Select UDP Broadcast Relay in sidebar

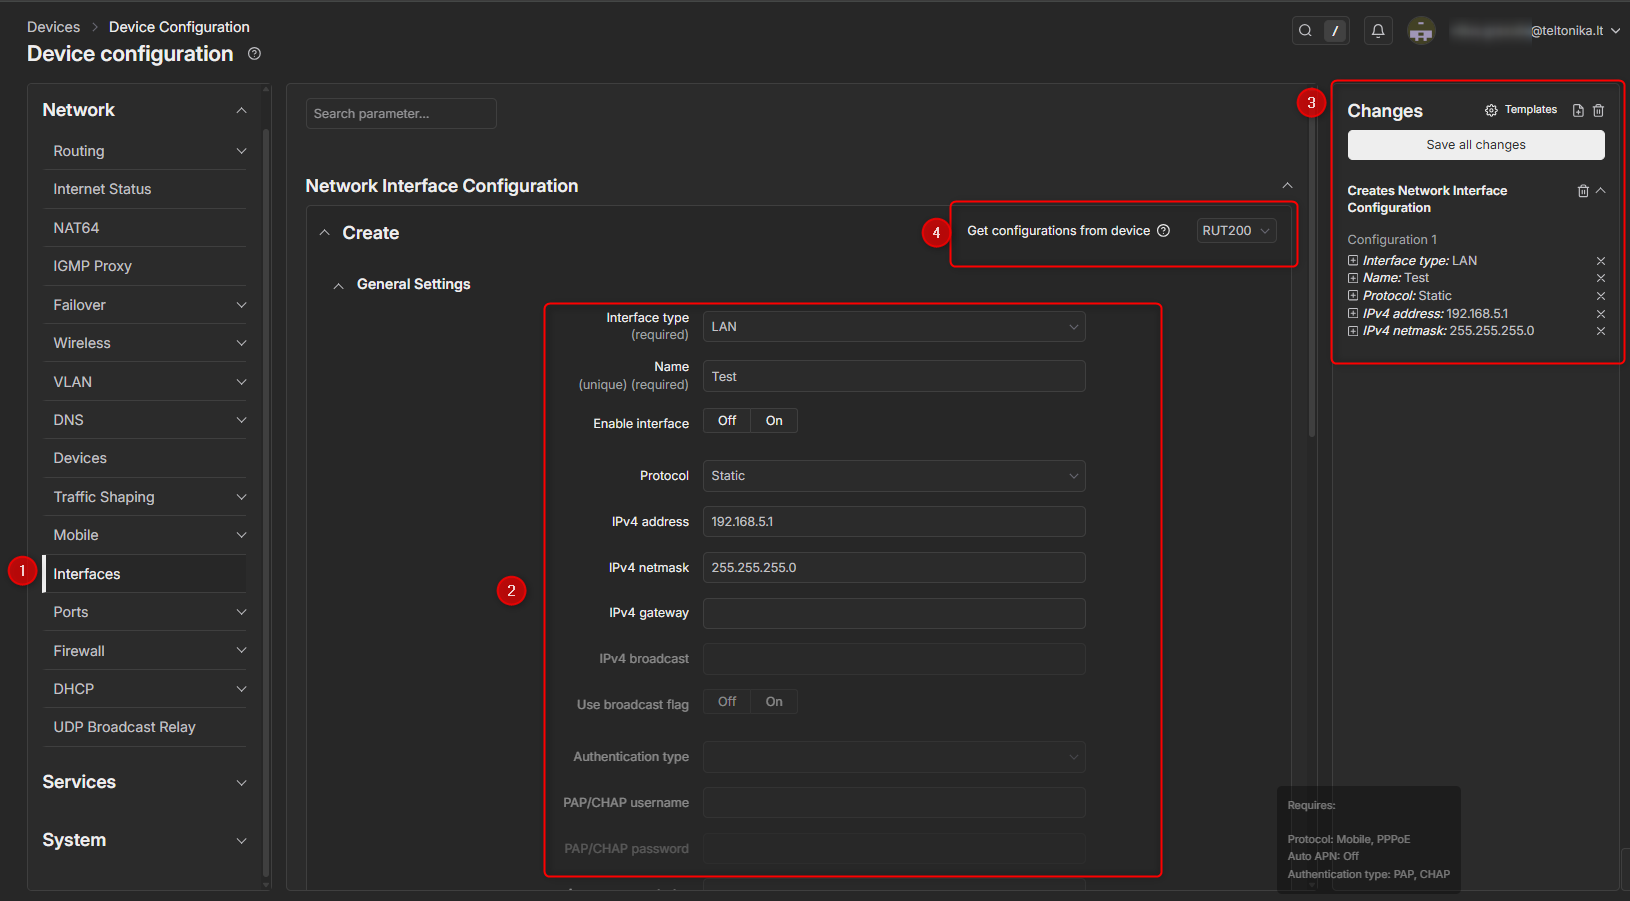click(x=124, y=727)
